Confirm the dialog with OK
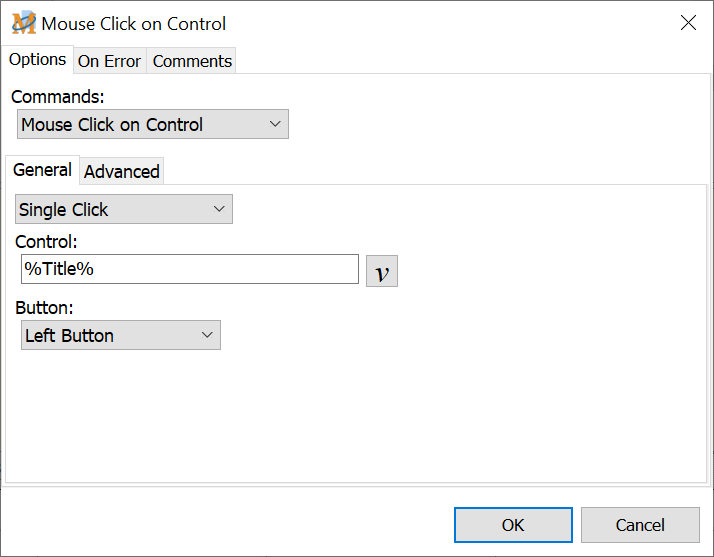 513,525
